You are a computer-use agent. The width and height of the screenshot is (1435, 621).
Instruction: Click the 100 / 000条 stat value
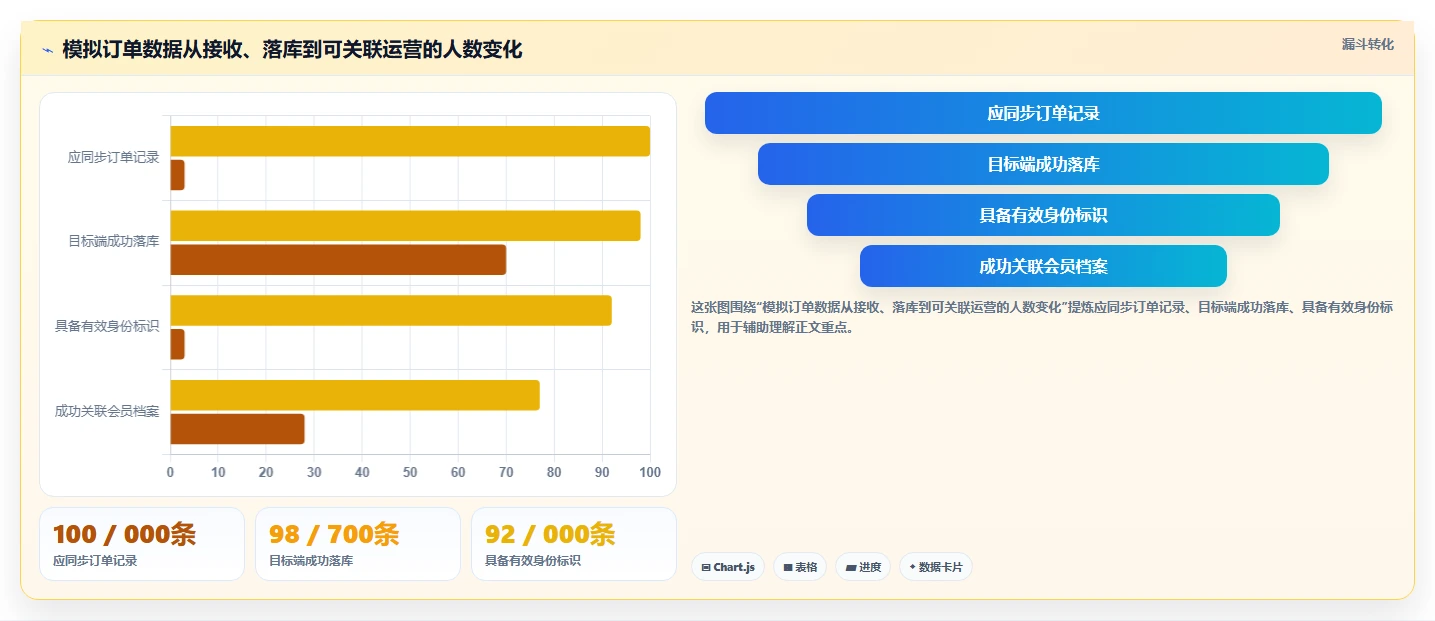click(x=124, y=534)
